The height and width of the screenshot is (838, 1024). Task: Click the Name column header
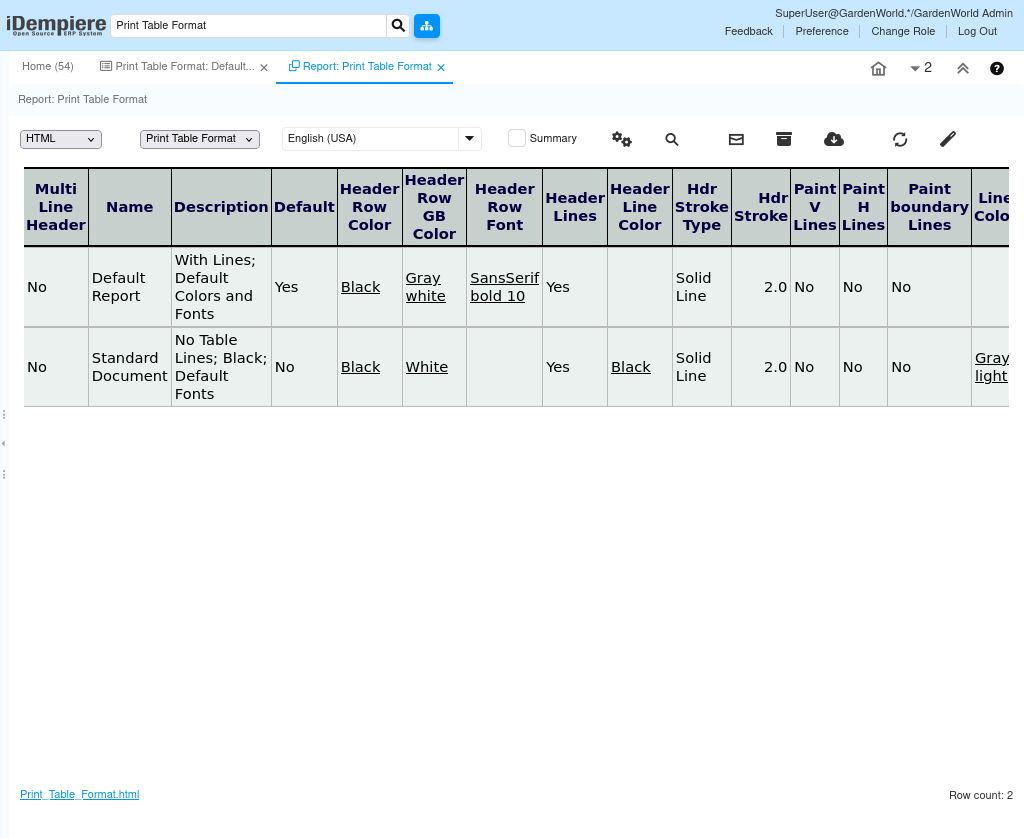point(130,207)
